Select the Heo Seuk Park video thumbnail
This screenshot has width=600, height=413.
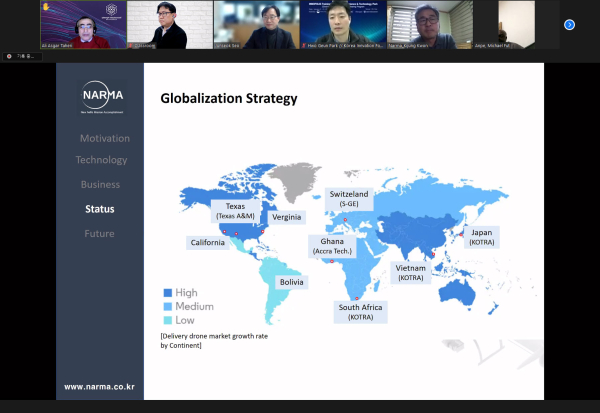tap(343, 24)
